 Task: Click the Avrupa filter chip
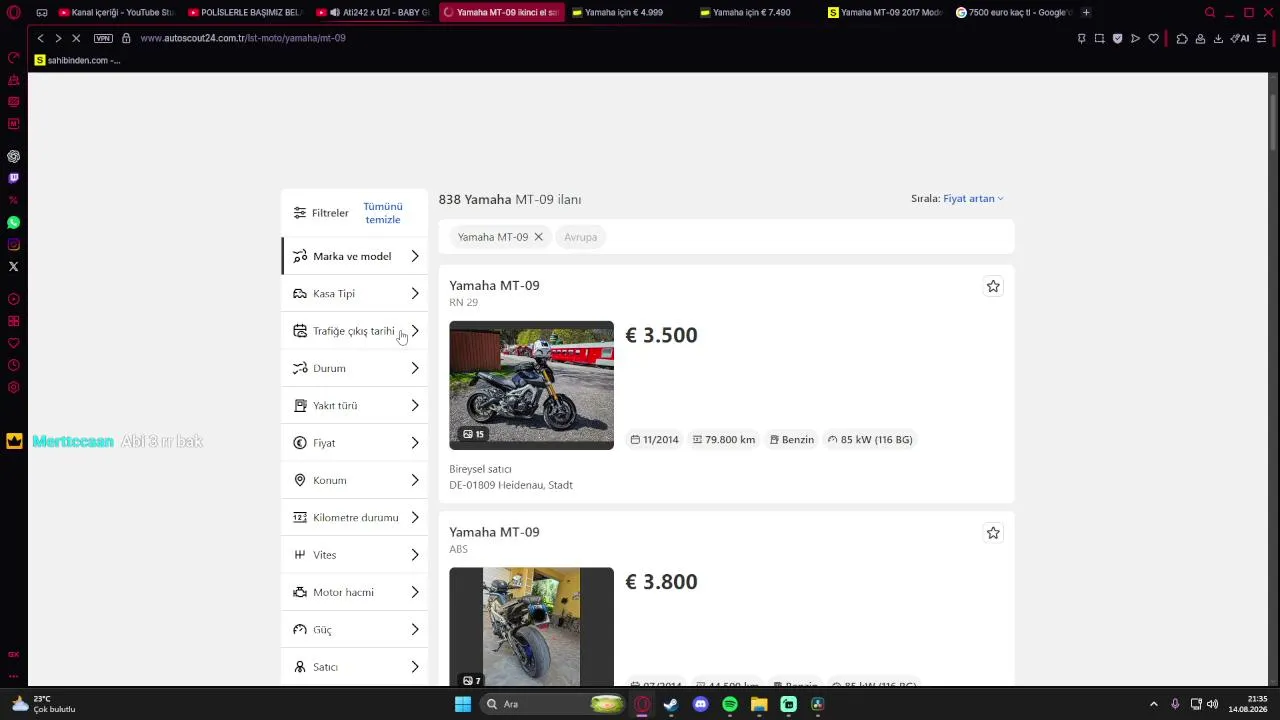[580, 237]
